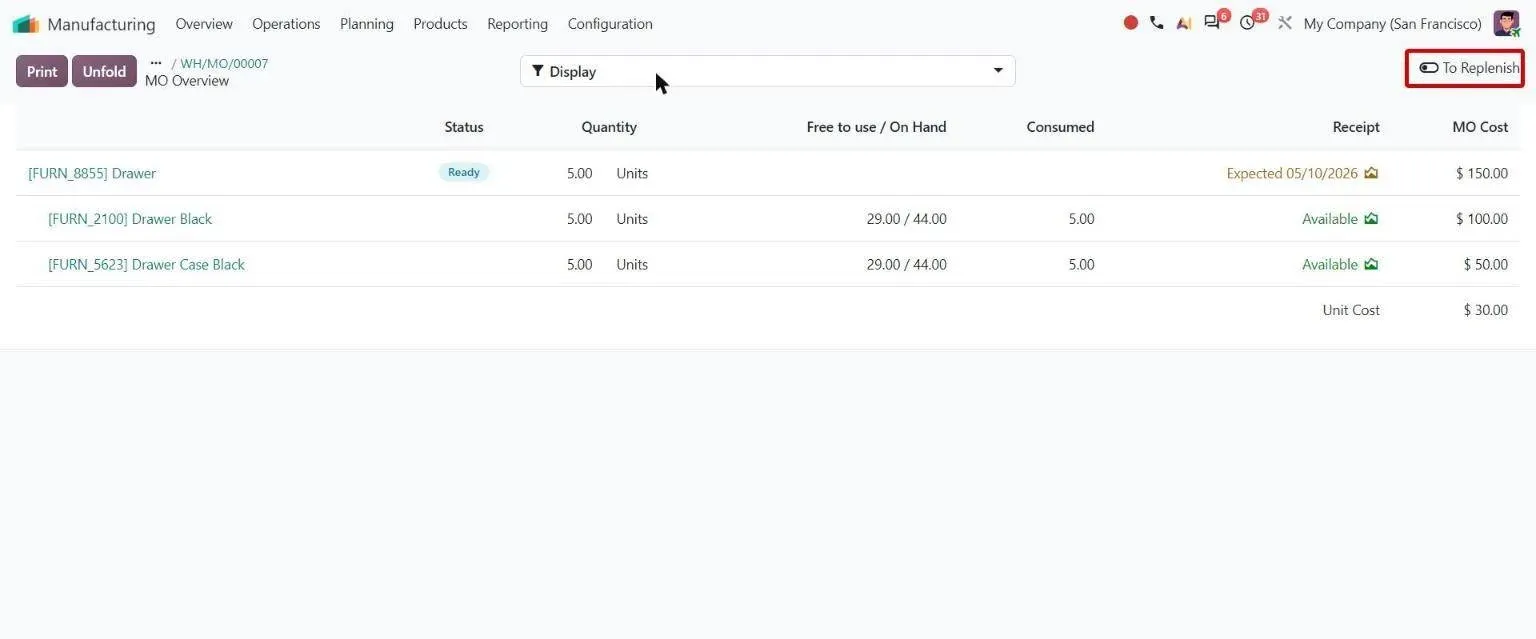
Task: Click the Unfold button
Action: pos(104,71)
